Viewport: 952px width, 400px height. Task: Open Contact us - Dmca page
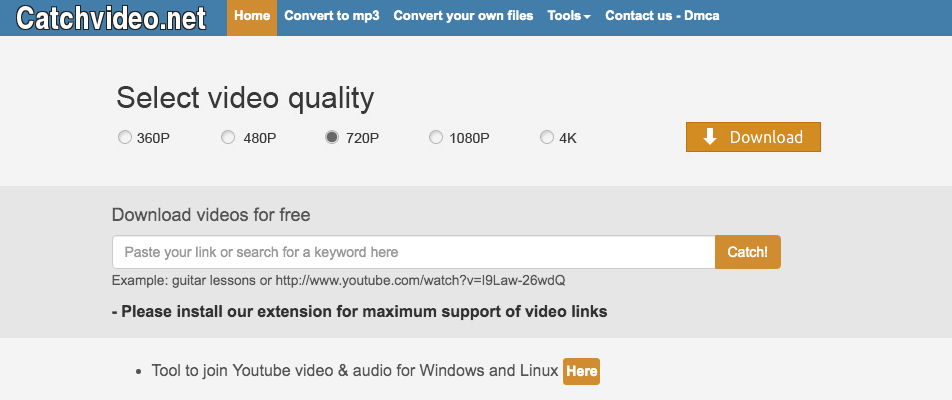pos(661,16)
